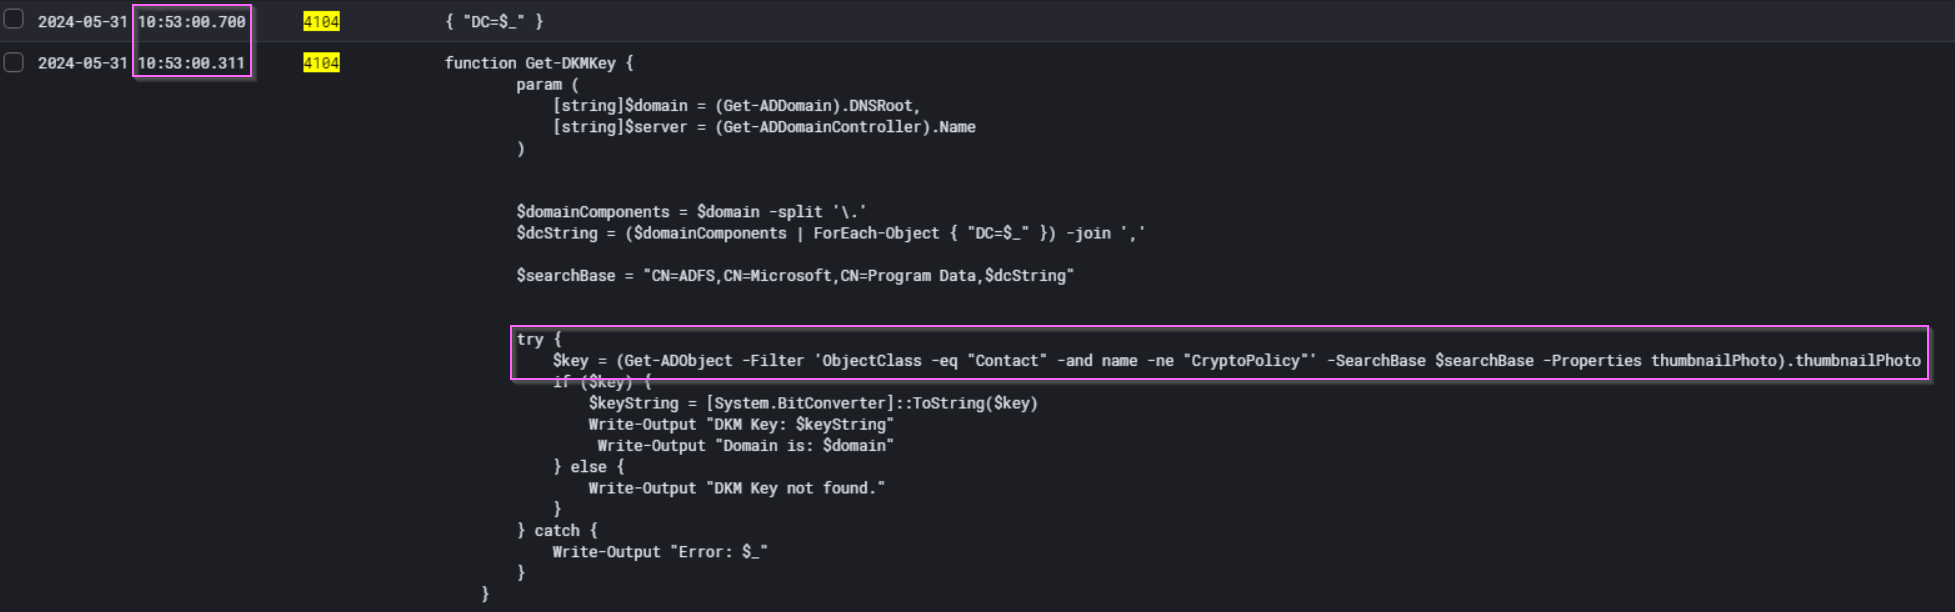This screenshot has height=612, width=1955.
Task: Click the Write-Output "Error: $_" line
Action: [660, 551]
